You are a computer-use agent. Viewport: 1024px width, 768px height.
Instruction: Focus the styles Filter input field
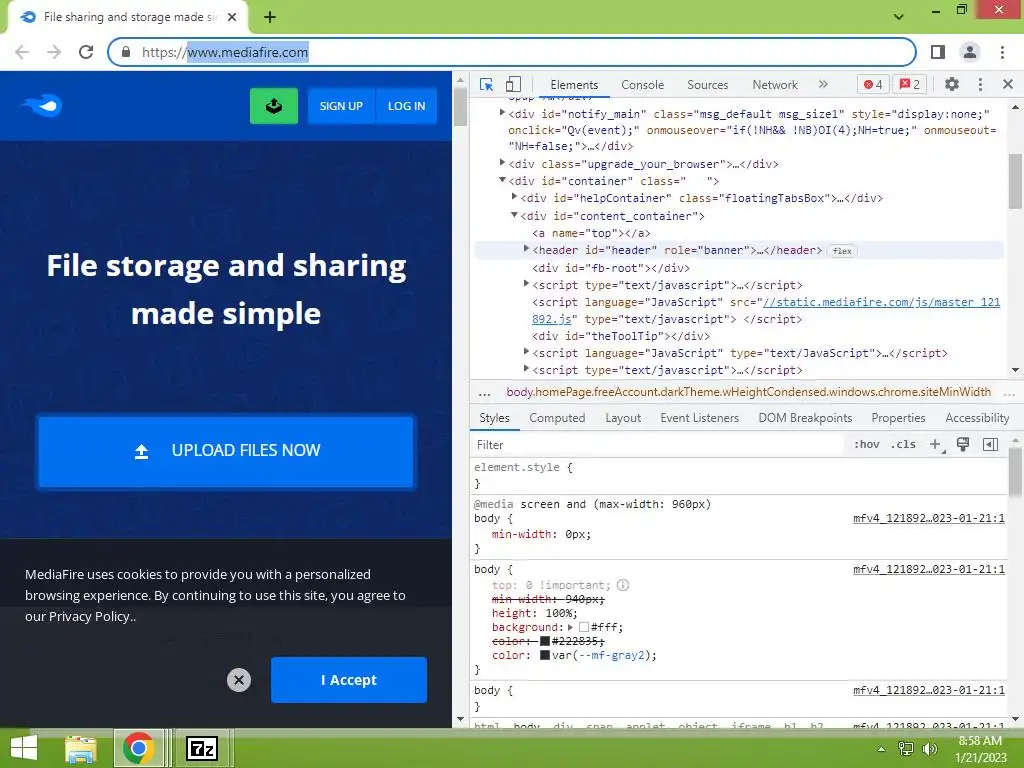point(658,445)
